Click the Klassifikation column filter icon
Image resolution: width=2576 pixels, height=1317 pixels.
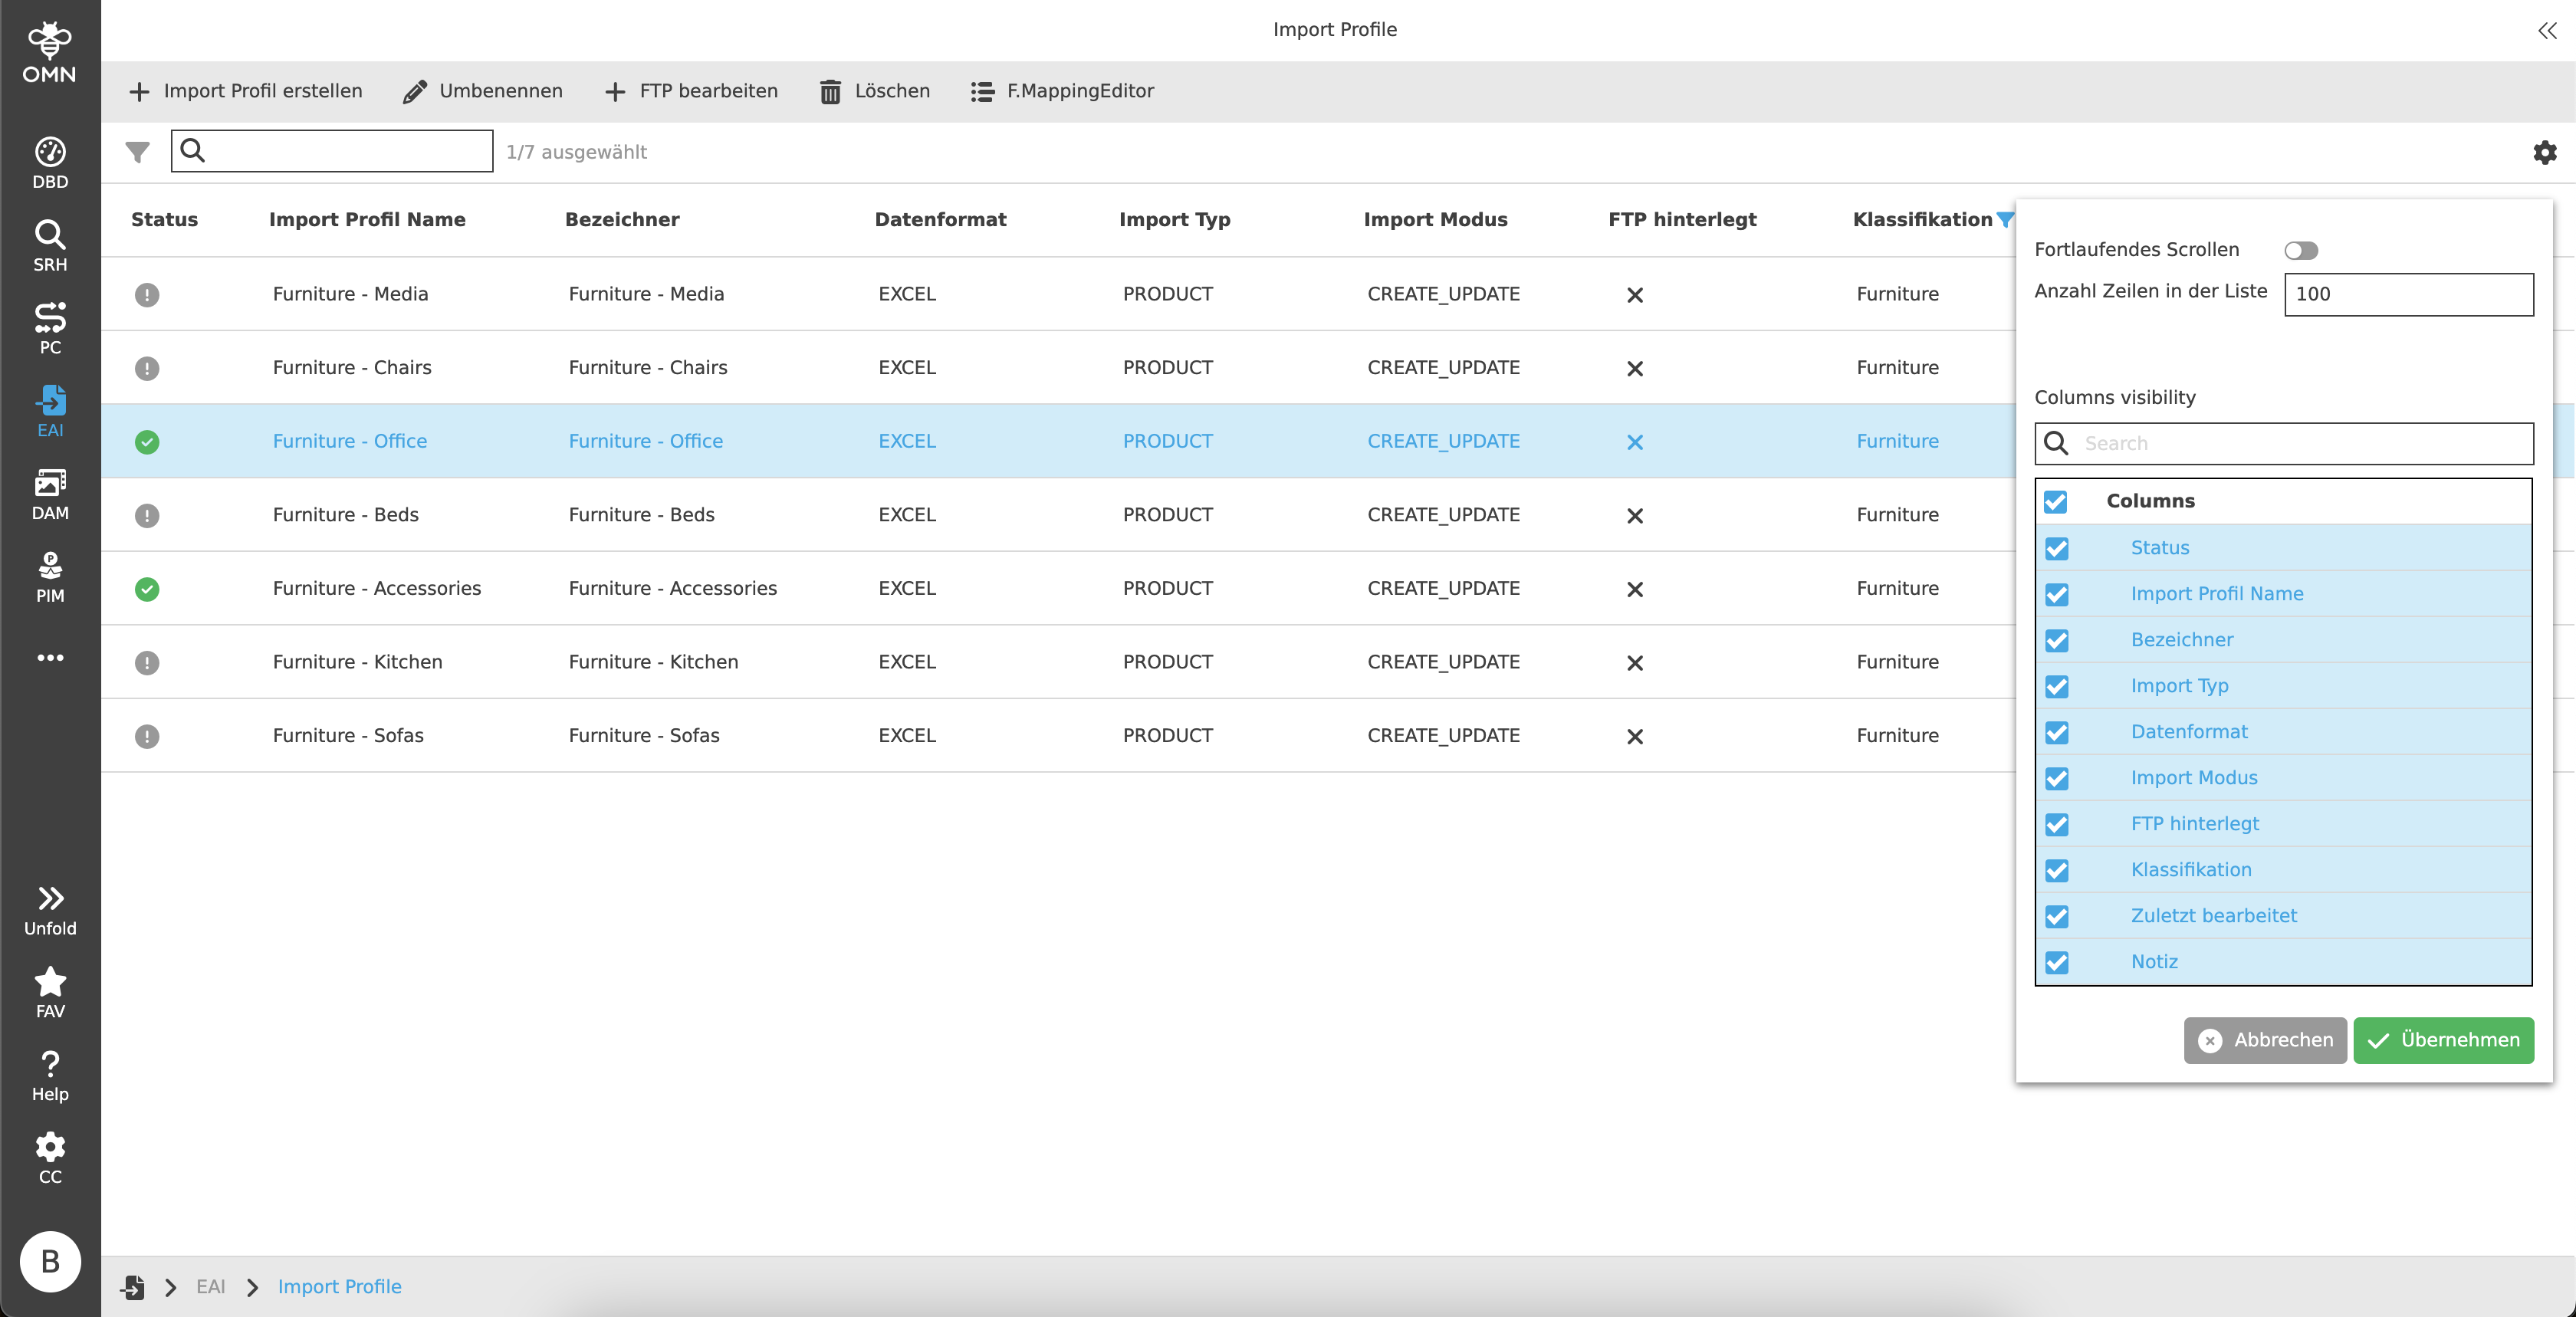[2004, 220]
